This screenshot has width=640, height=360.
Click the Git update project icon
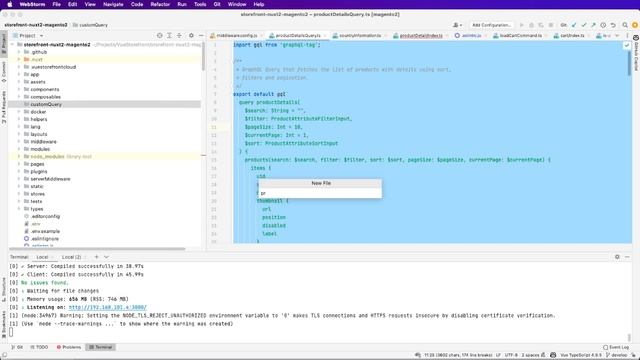[574, 25]
